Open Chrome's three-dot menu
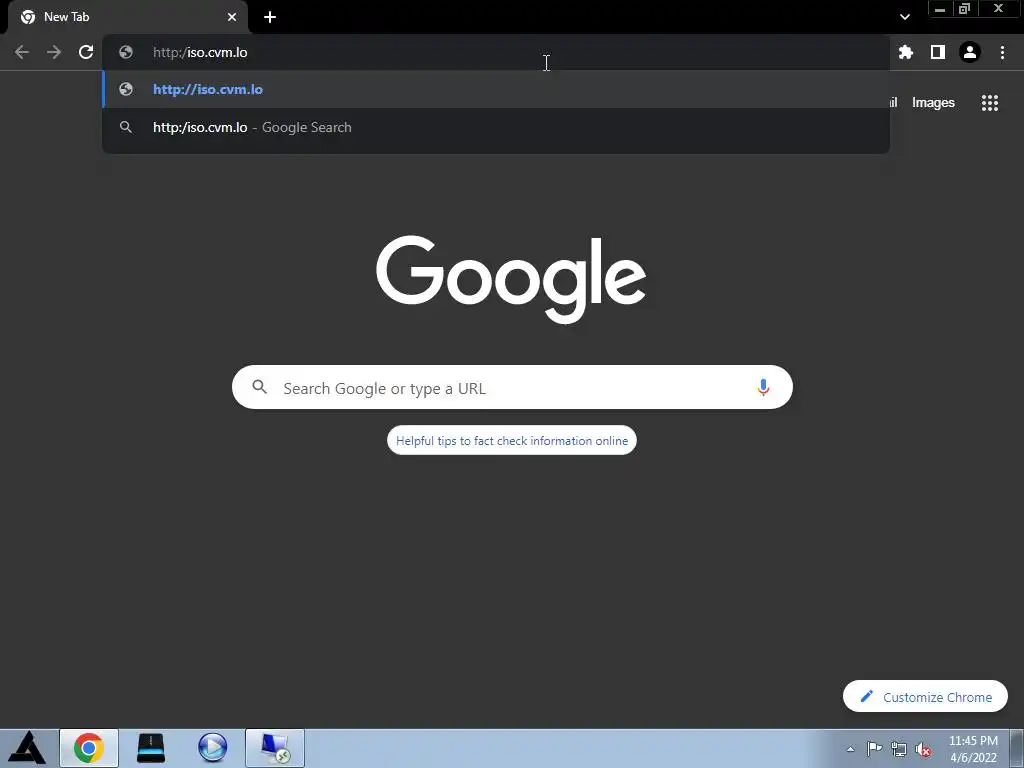 1002,52
